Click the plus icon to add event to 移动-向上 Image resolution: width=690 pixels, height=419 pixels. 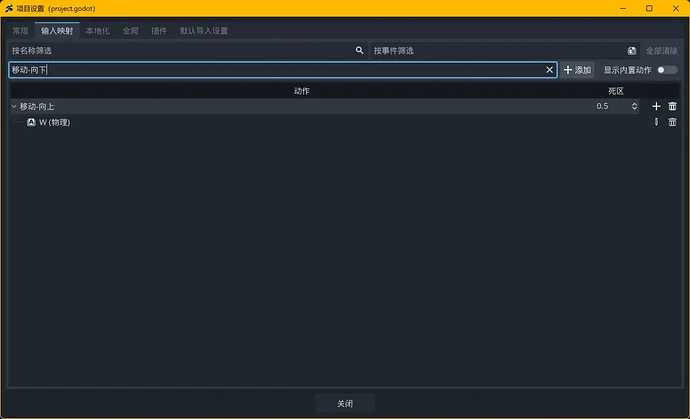(656, 106)
